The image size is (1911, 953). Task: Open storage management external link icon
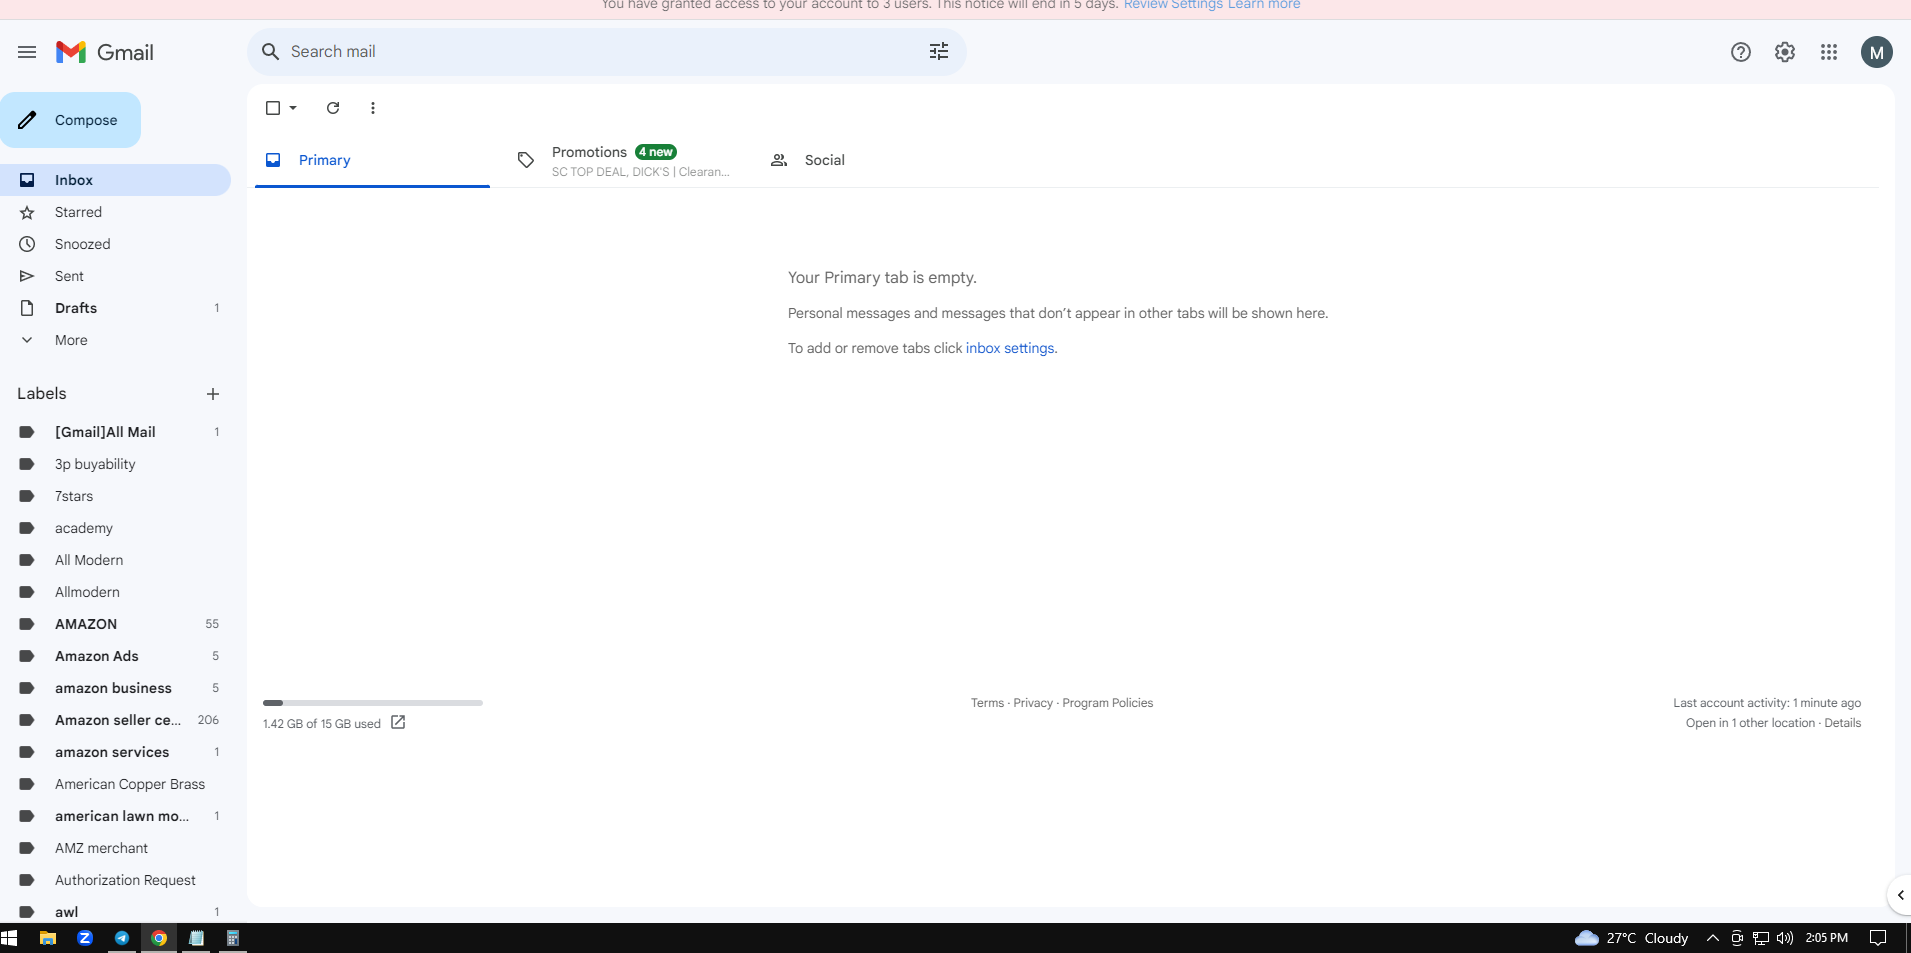pyautogui.click(x=398, y=722)
